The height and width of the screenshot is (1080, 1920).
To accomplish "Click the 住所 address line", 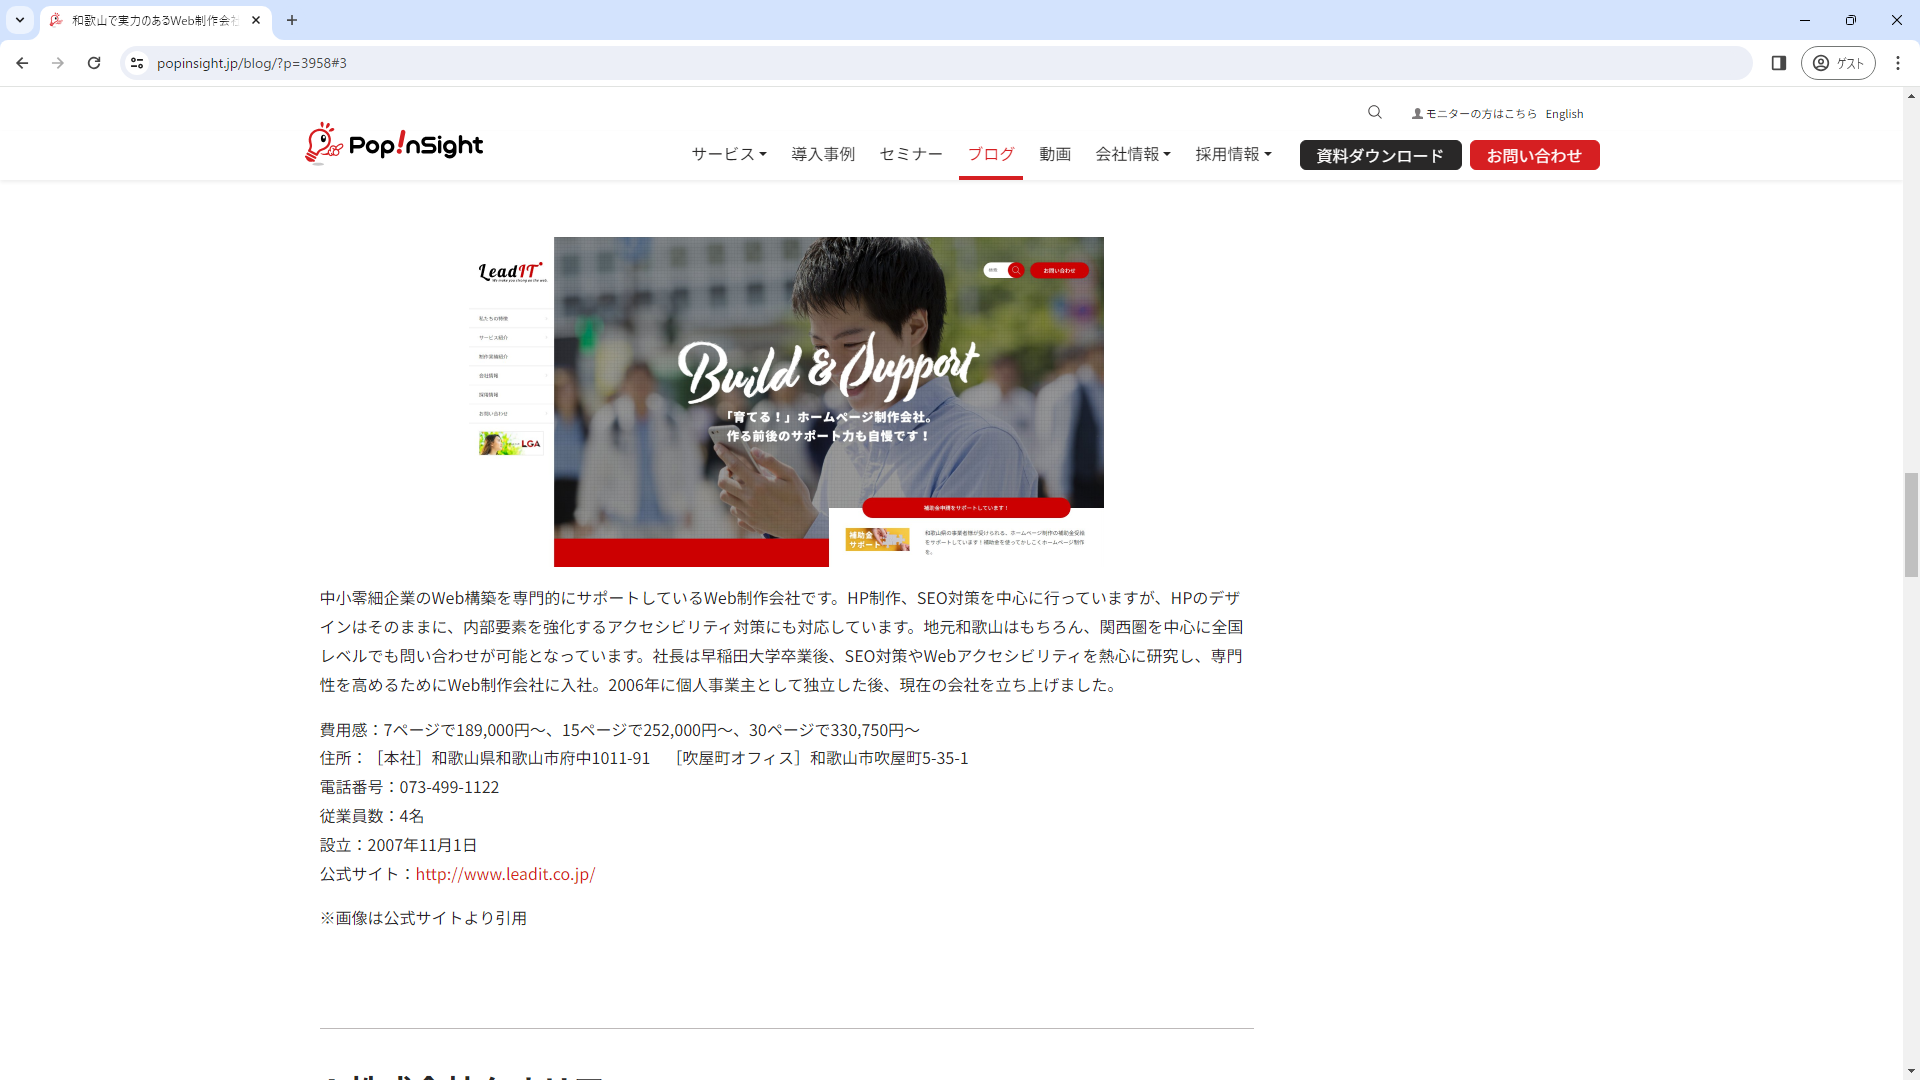I will pyautogui.click(x=644, y=758).
